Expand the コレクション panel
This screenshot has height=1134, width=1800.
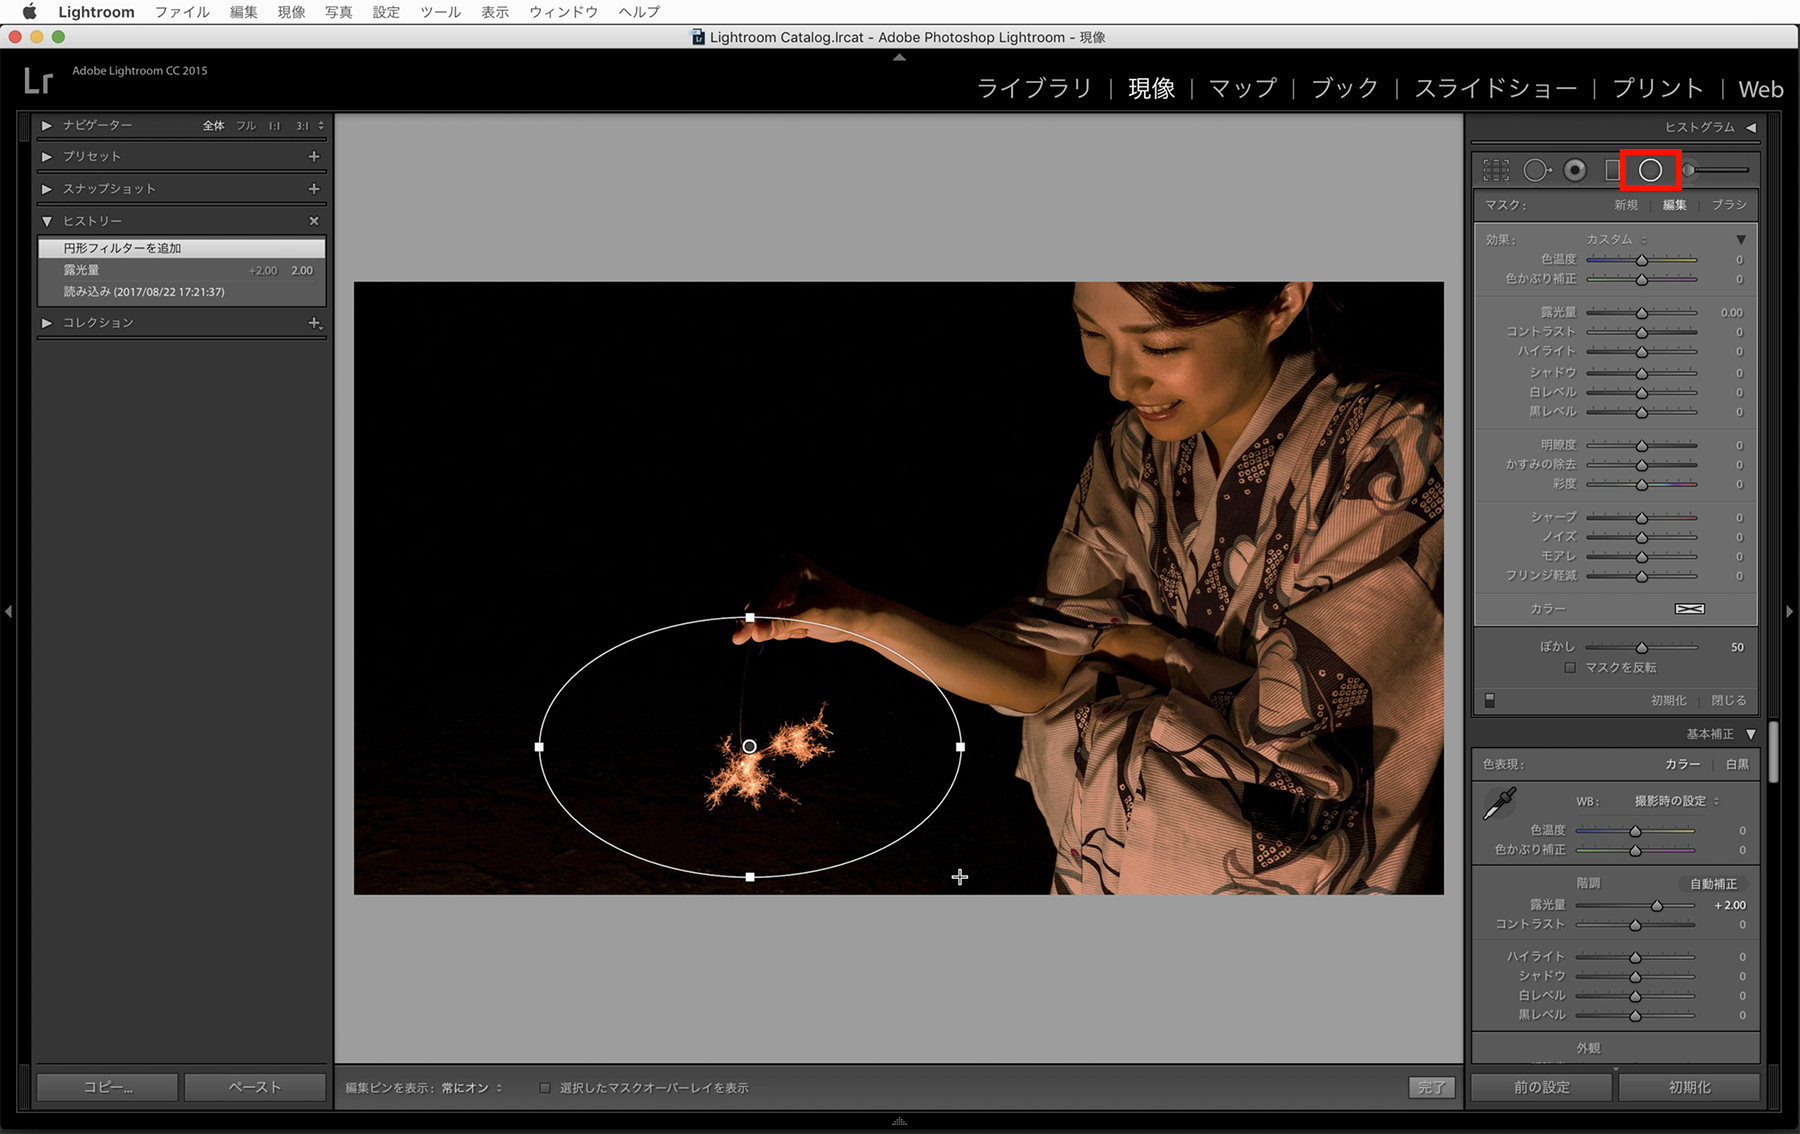[x=46, y=322]
